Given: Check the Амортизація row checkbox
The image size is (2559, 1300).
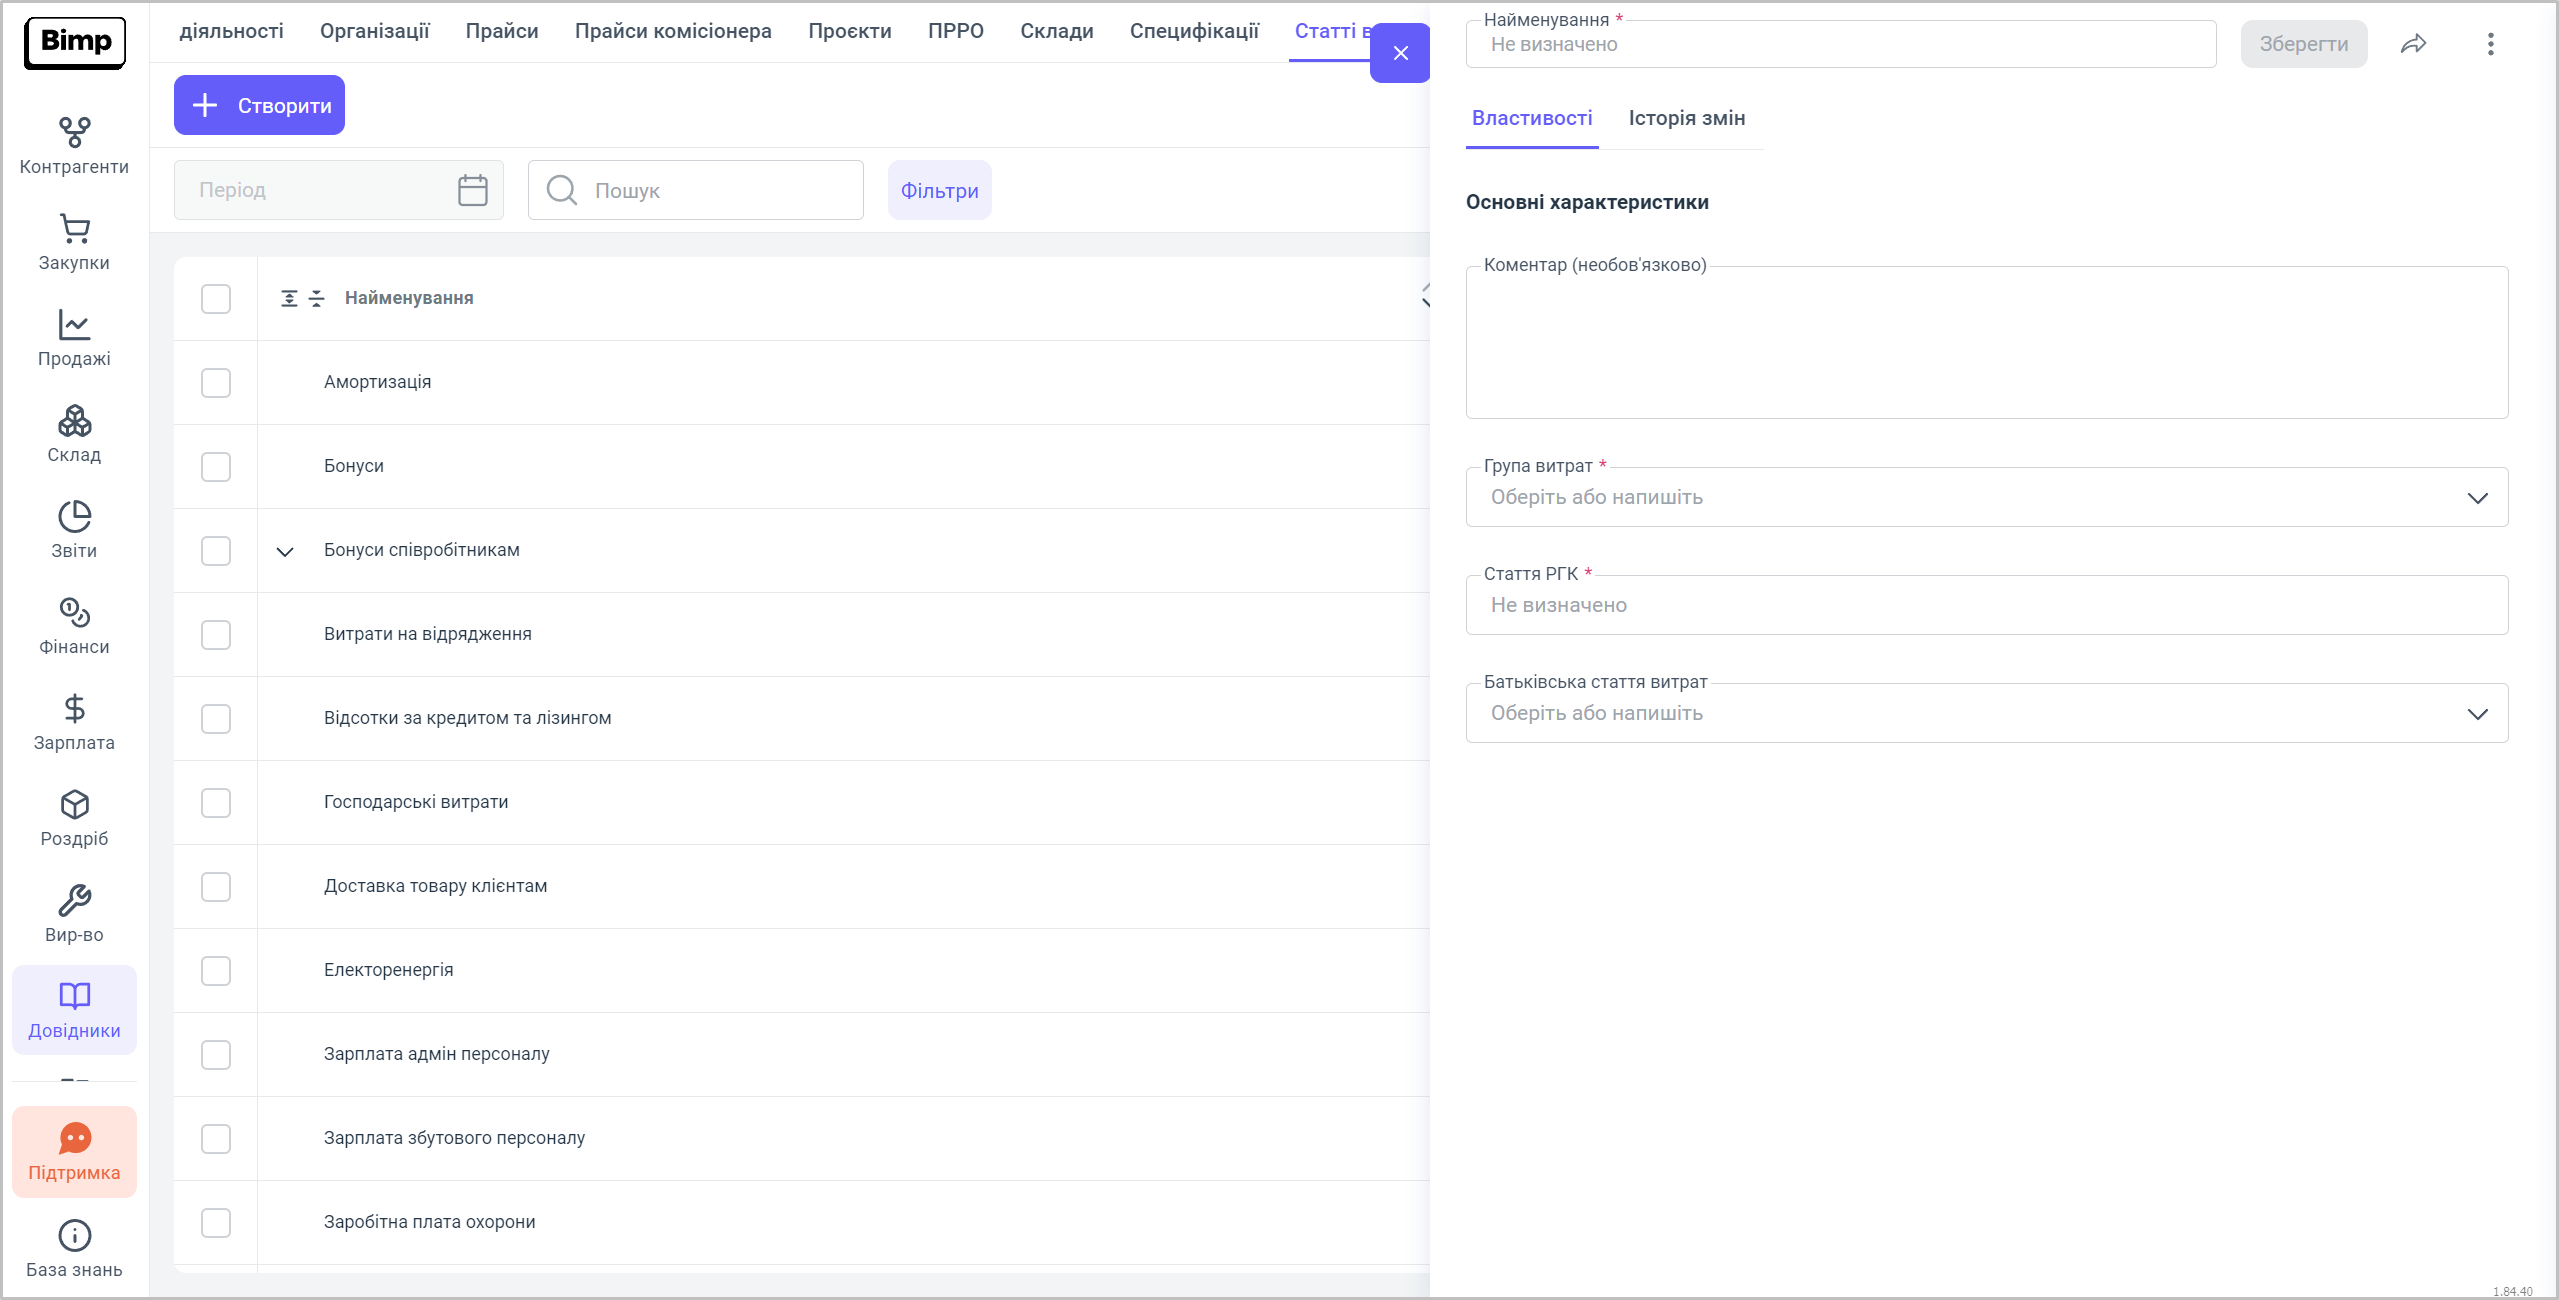Looking at the screenshot, I should [x=216, y=383].
